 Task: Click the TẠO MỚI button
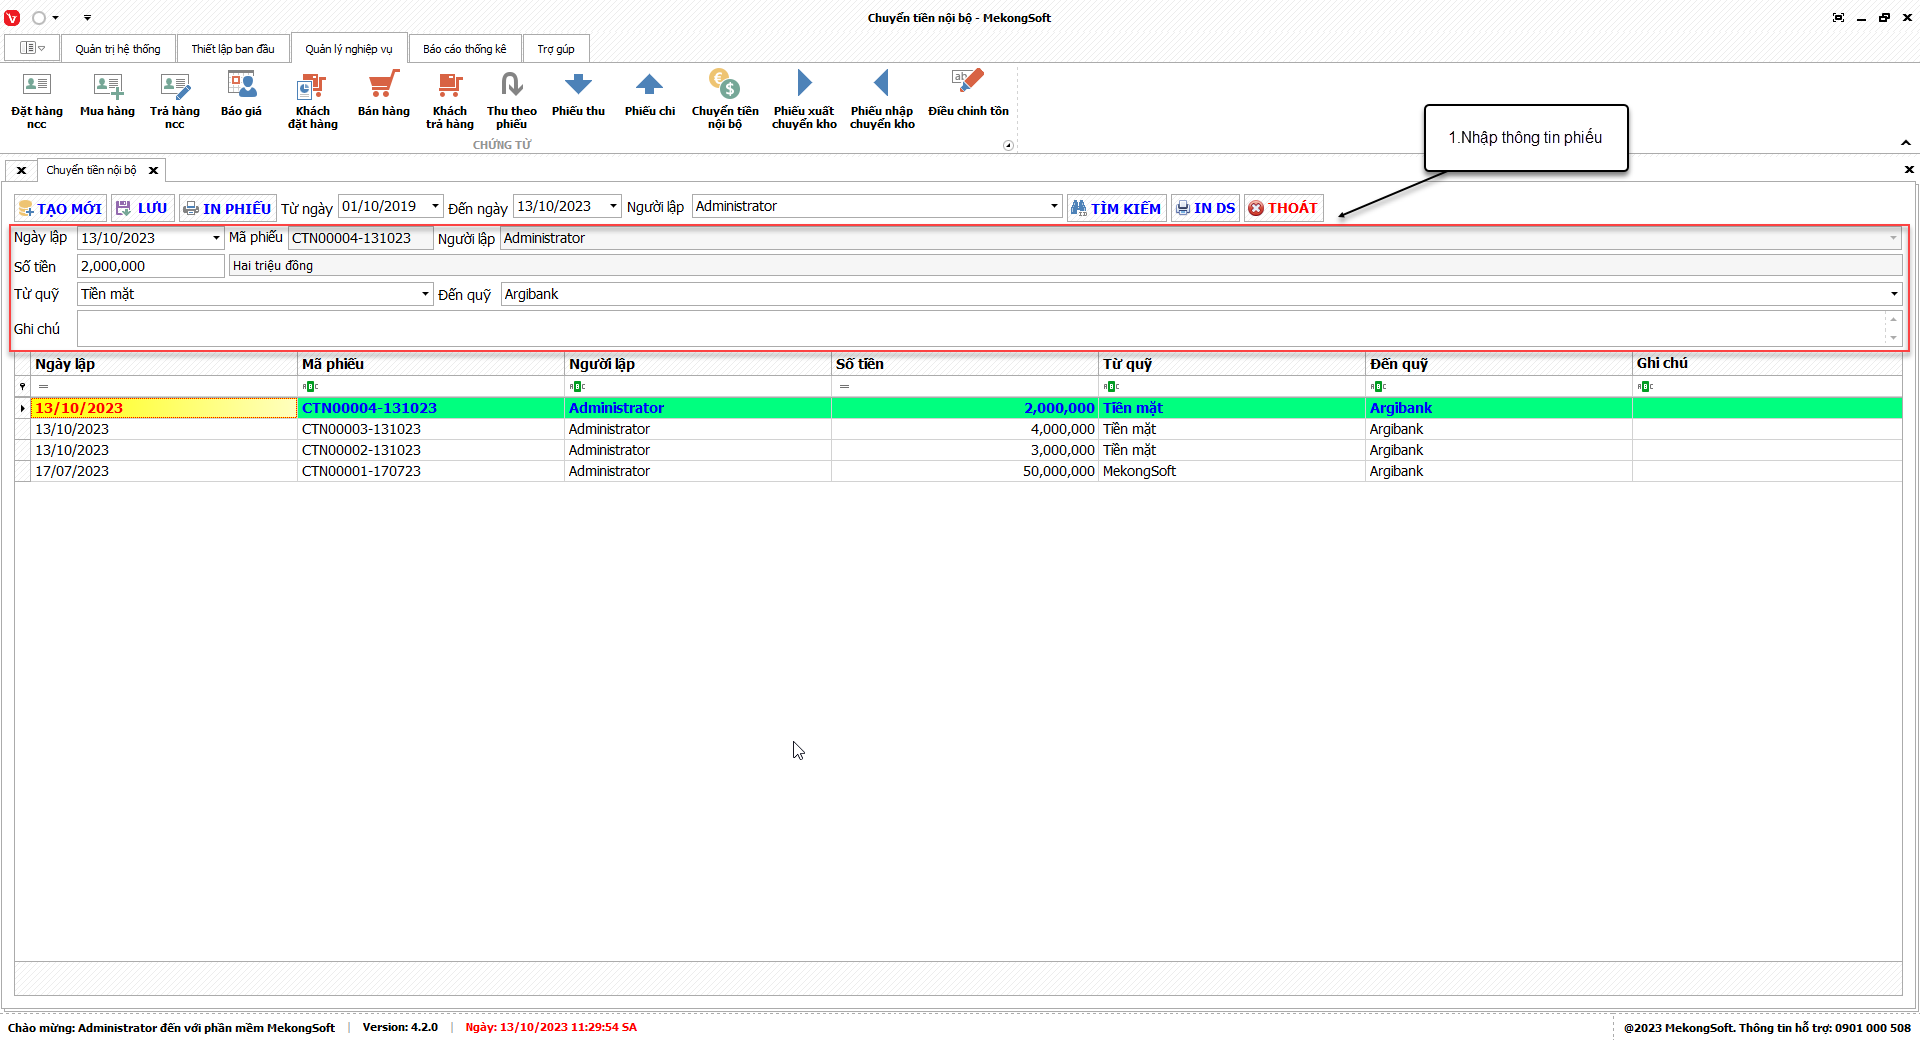[60, 208]
